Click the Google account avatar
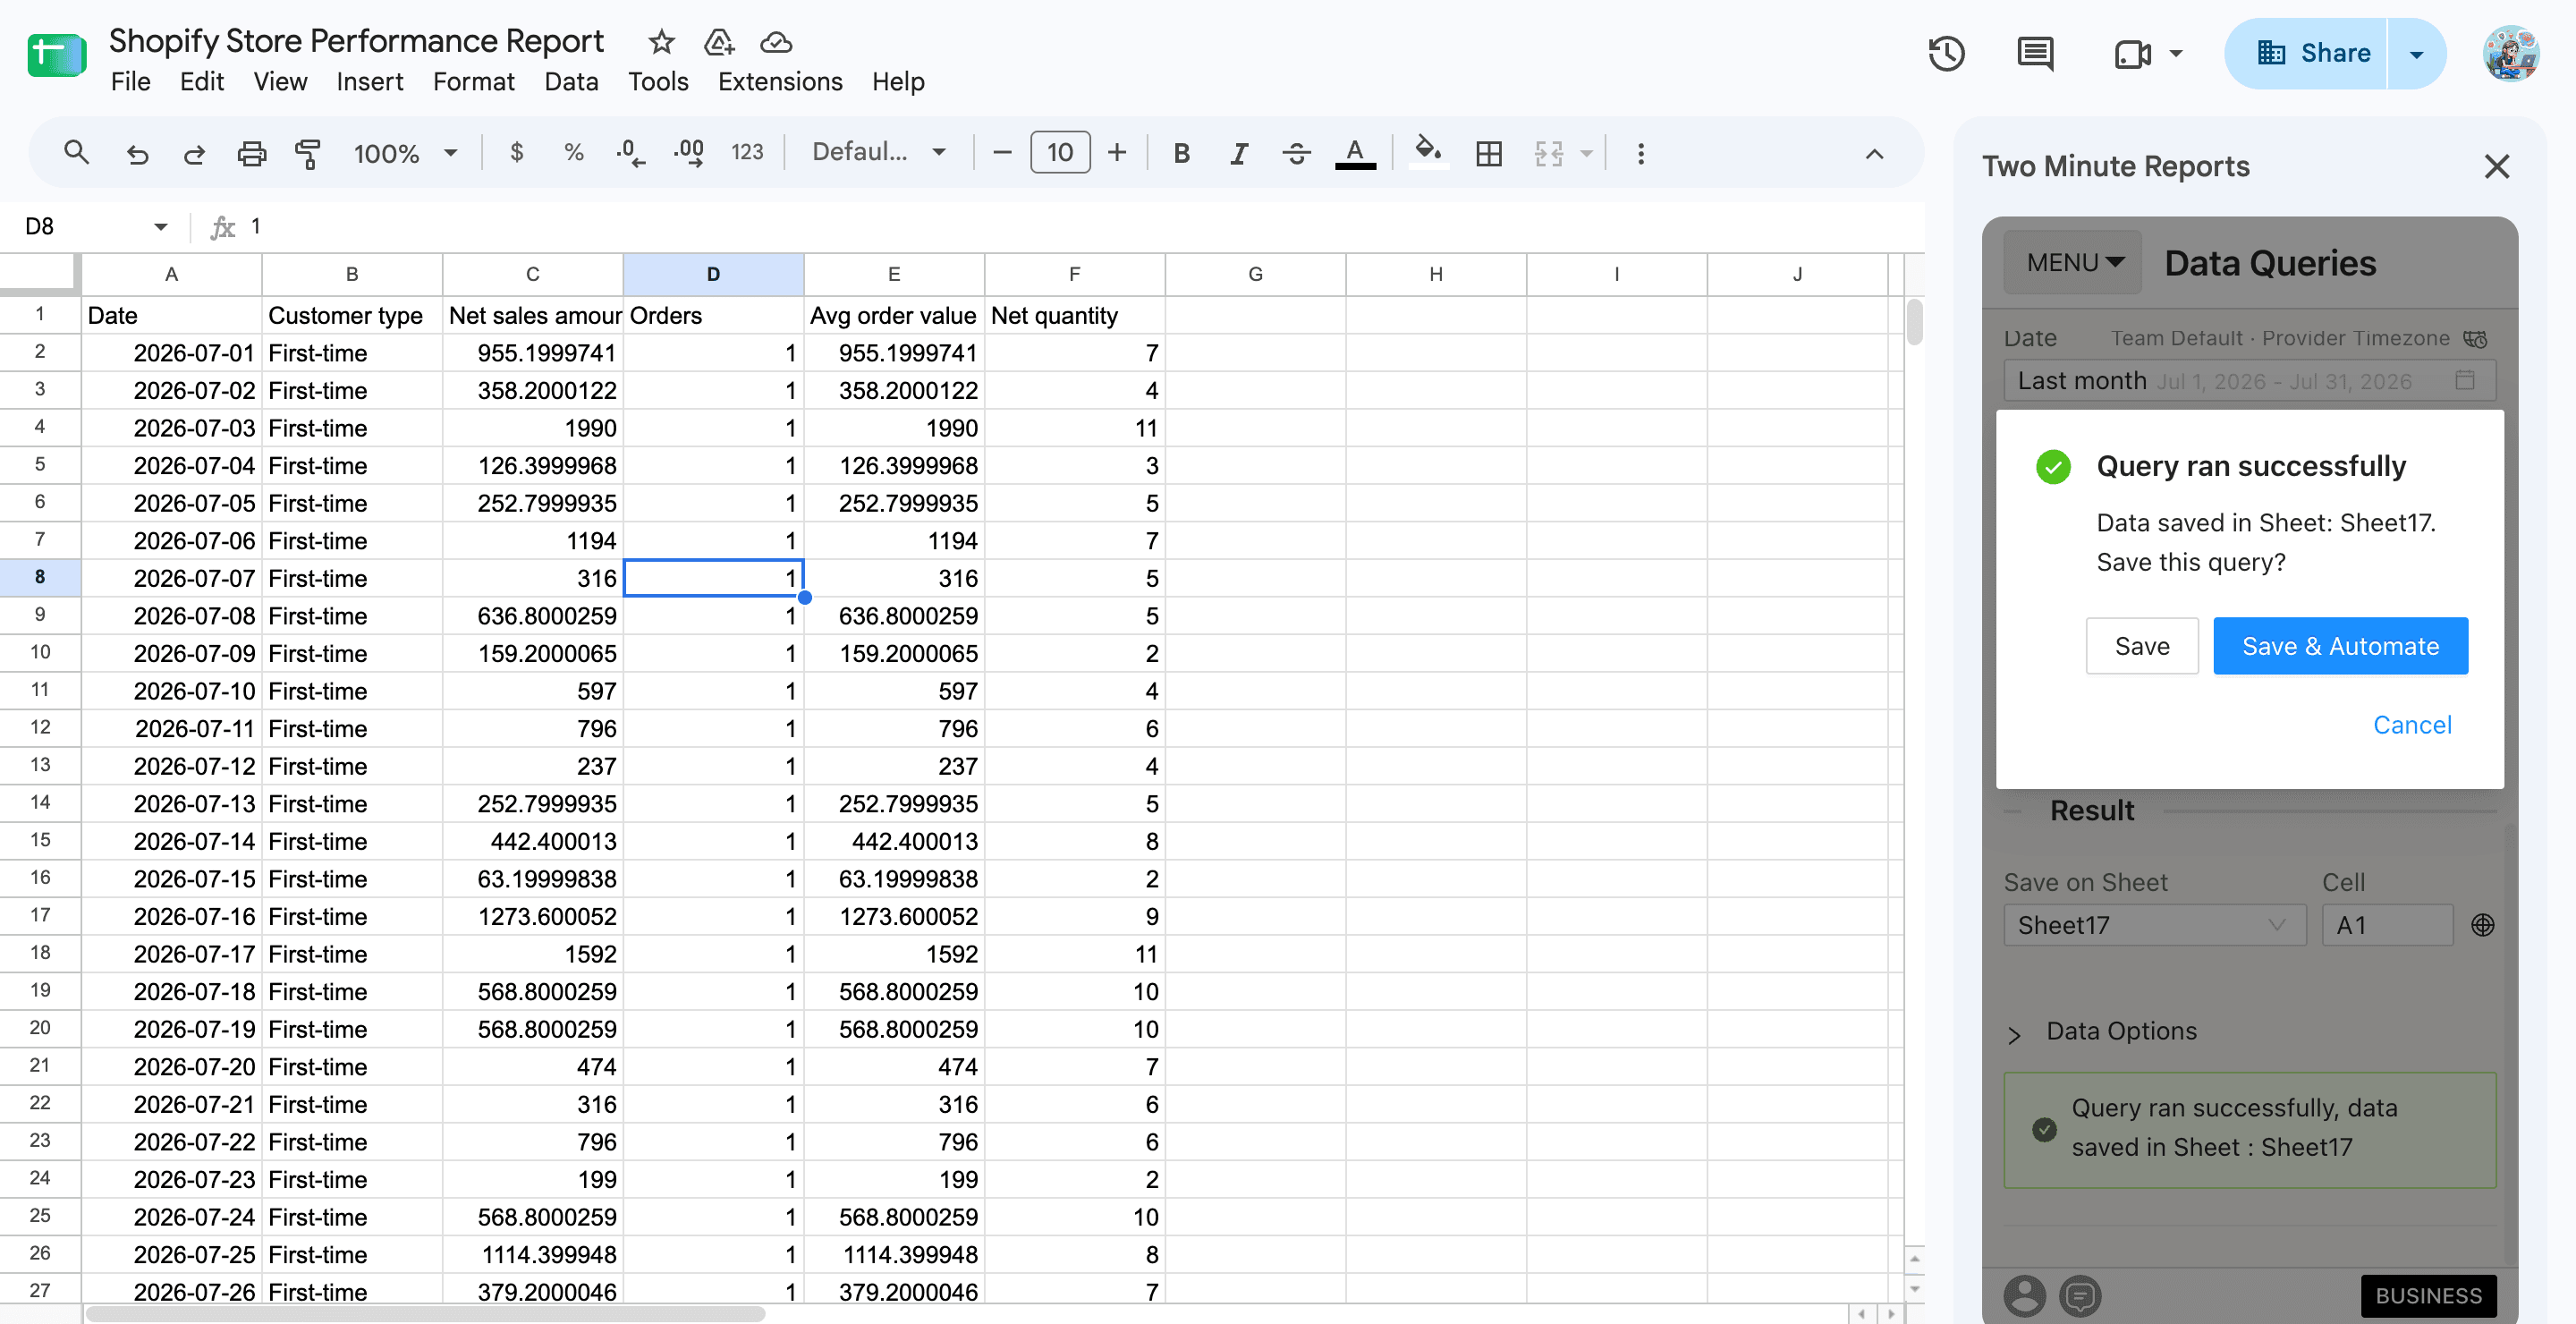The height and width of the screenshot is (1324, 2576). (2511, 54)
